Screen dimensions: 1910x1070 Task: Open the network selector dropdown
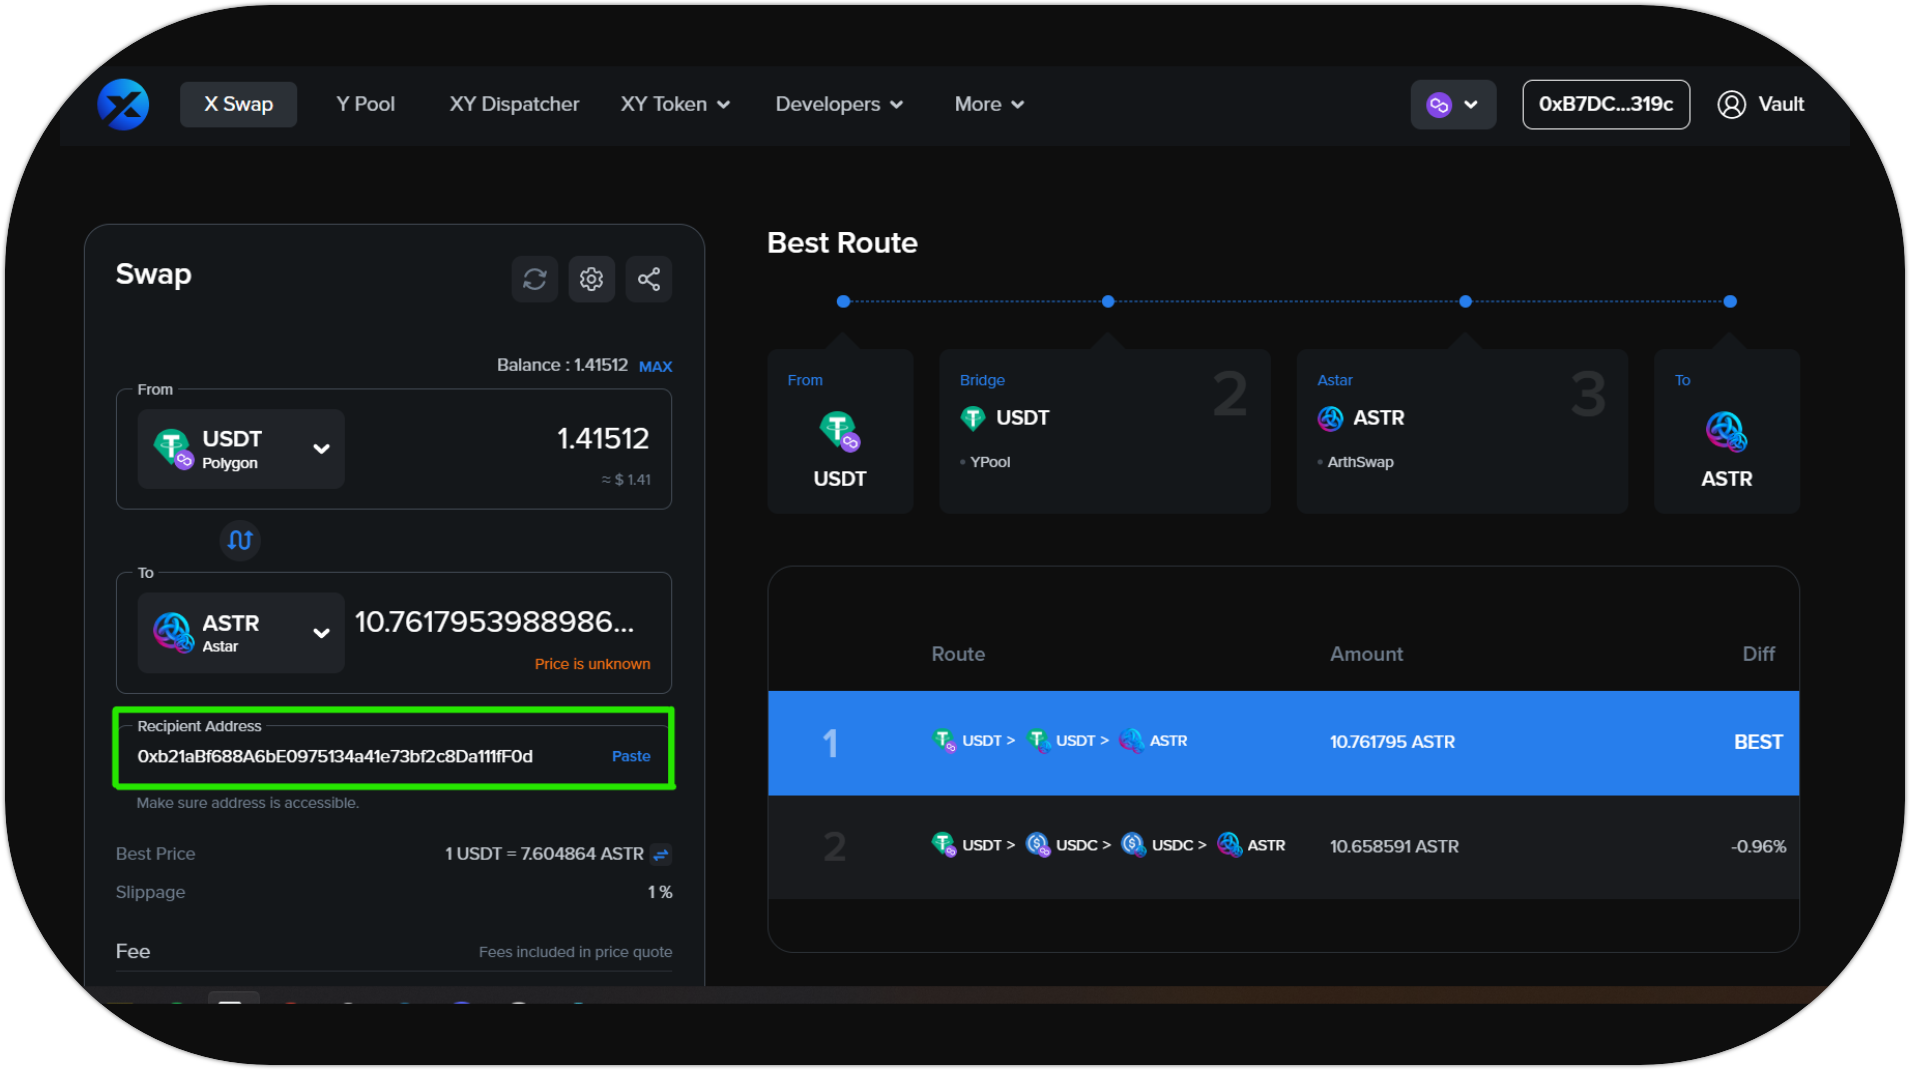(1453, 105)
